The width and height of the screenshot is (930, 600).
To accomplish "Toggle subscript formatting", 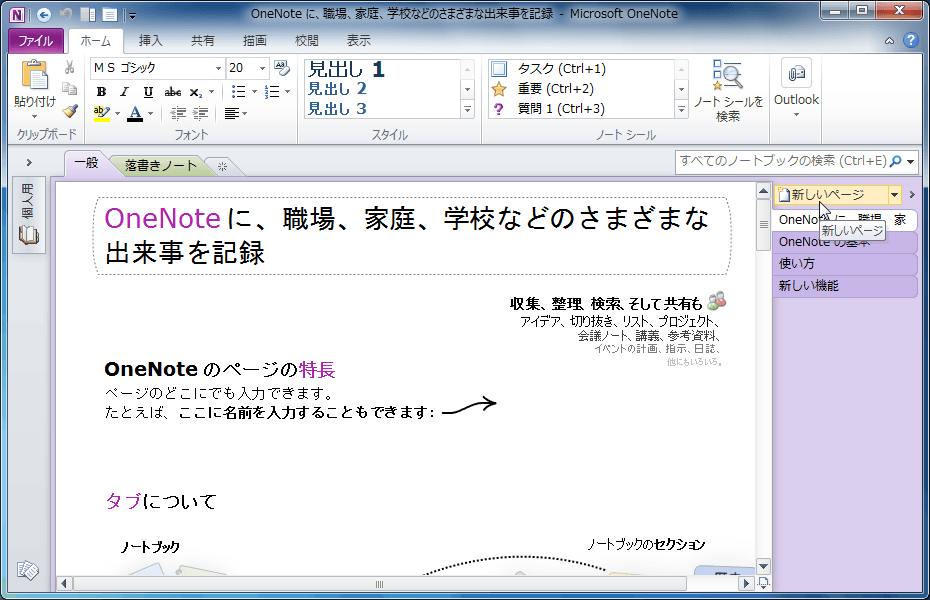I will tap(195, 92).
